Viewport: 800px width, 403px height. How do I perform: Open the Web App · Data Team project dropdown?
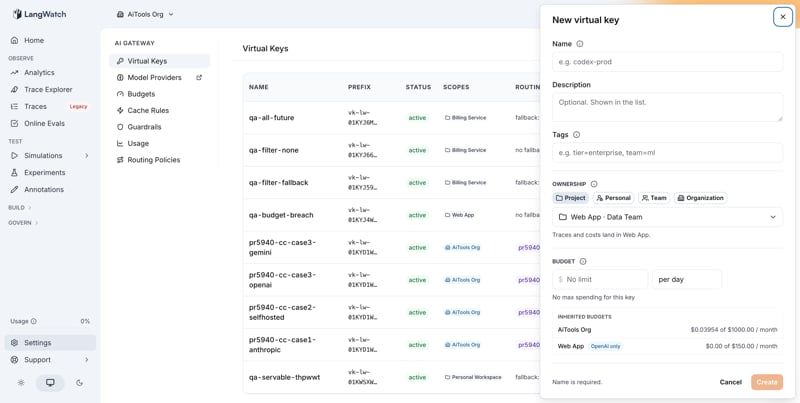[x=667, y=217]
